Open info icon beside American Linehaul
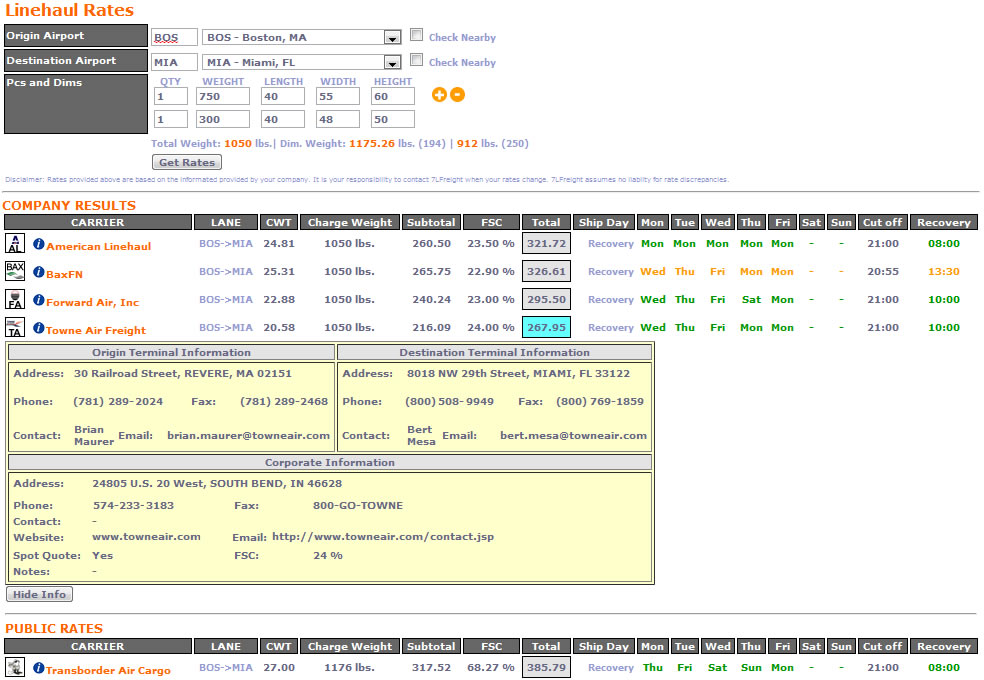 click(x=39, y=244)
